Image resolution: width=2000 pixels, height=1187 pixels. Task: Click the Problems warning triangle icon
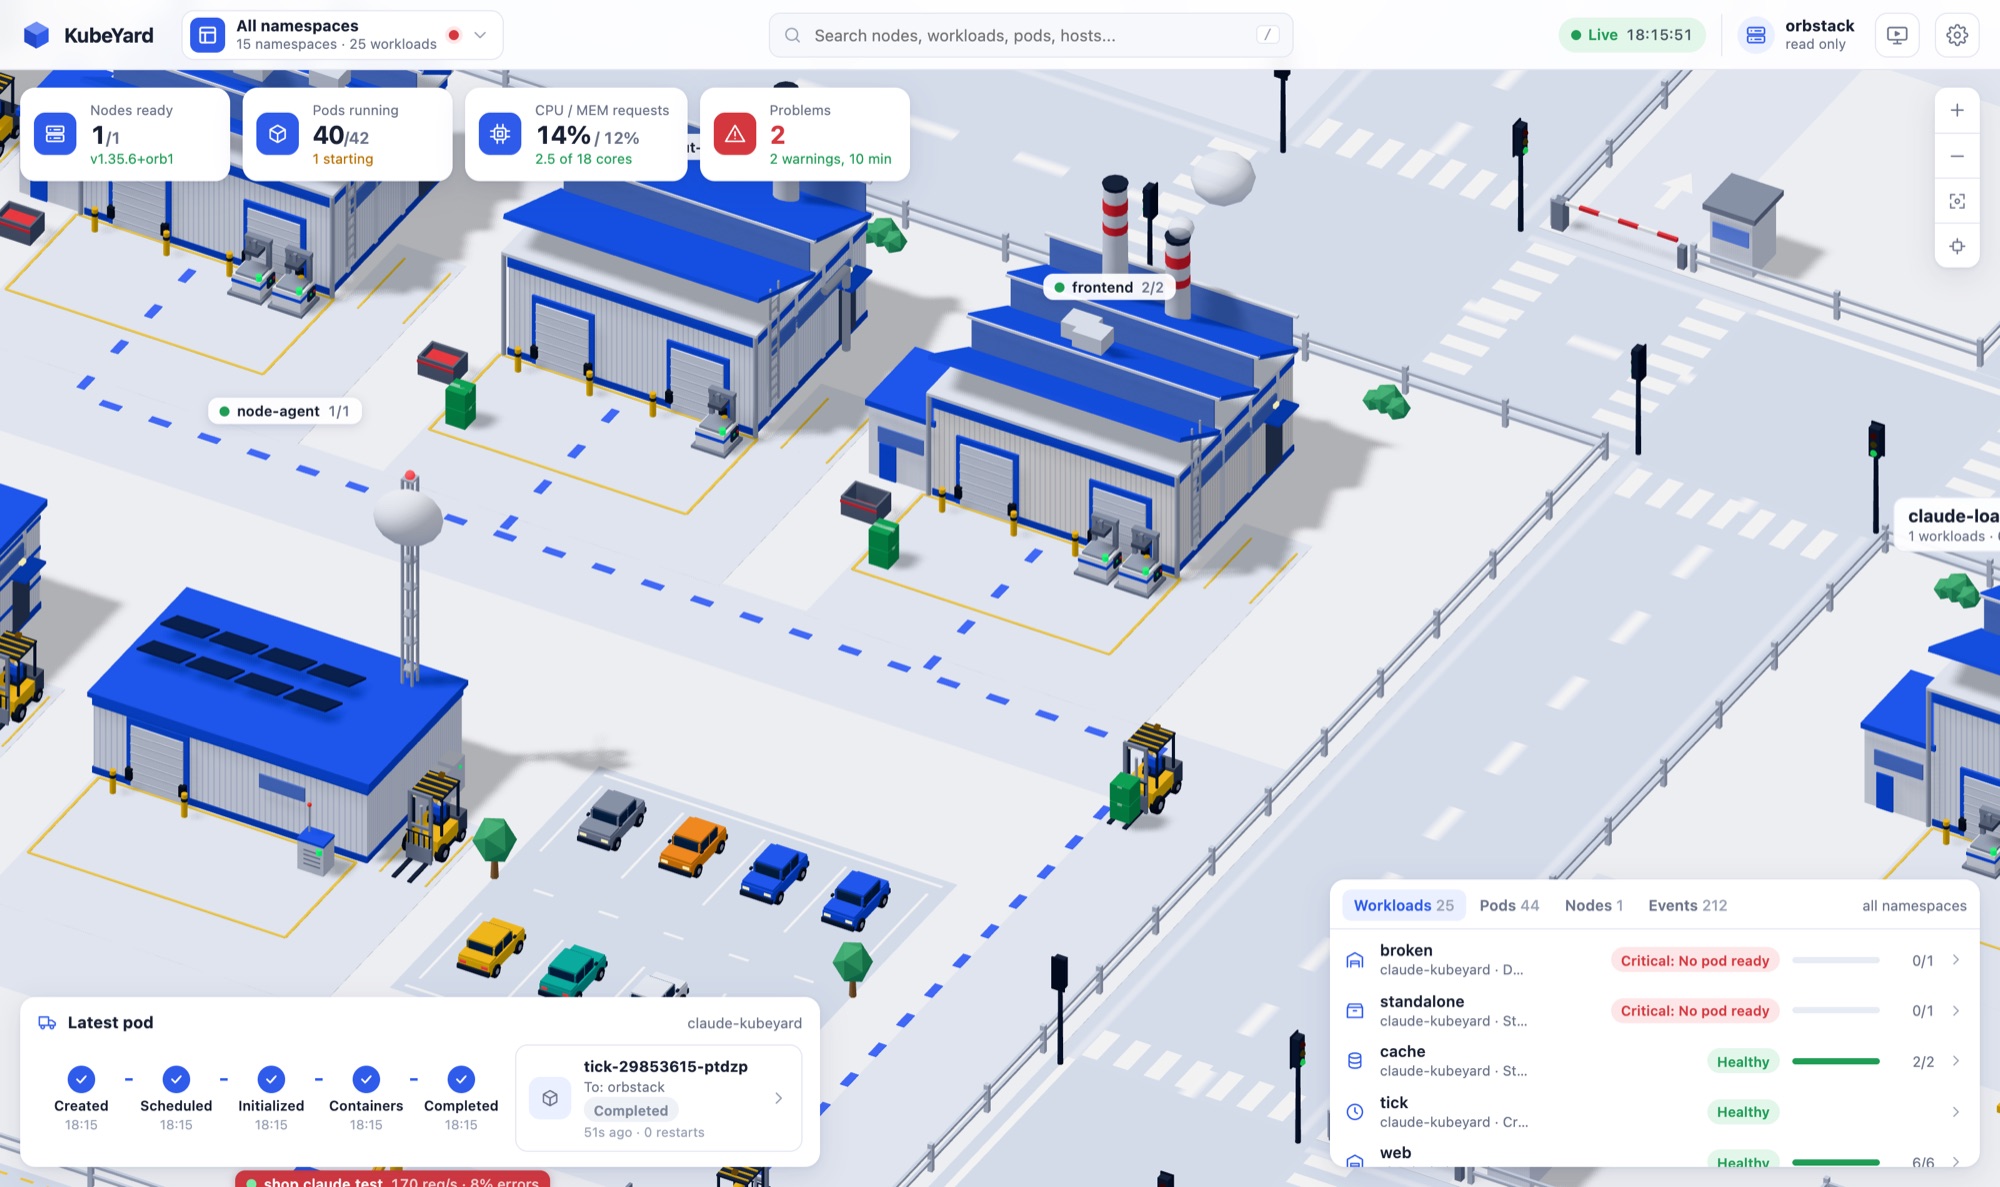point(735,134)
